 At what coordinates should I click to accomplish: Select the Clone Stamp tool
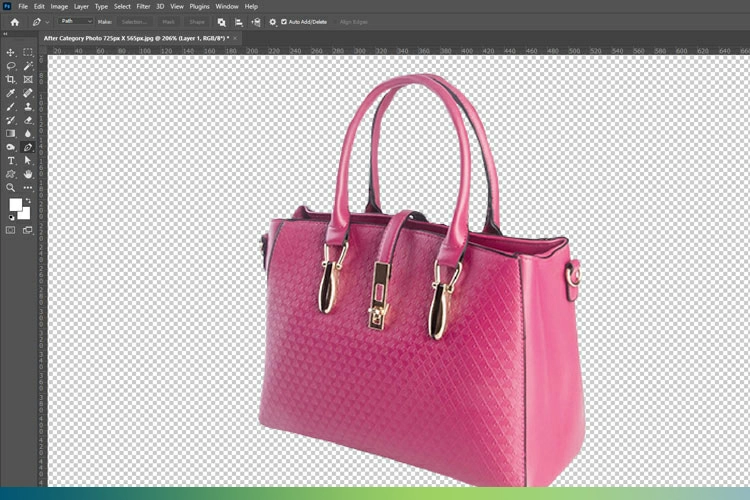[28, 106]
